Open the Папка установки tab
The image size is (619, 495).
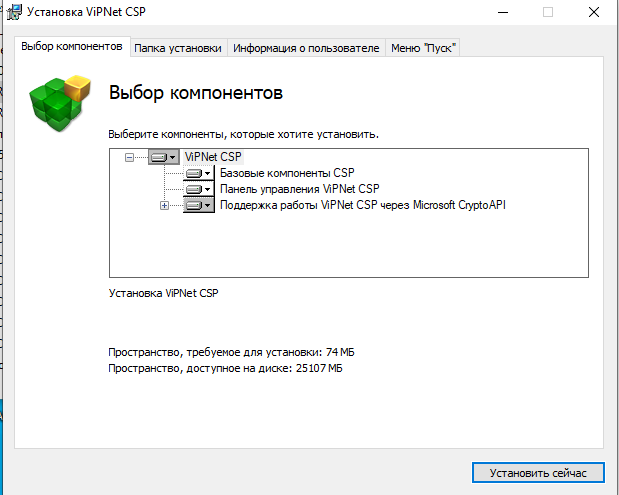coord(179,48)
